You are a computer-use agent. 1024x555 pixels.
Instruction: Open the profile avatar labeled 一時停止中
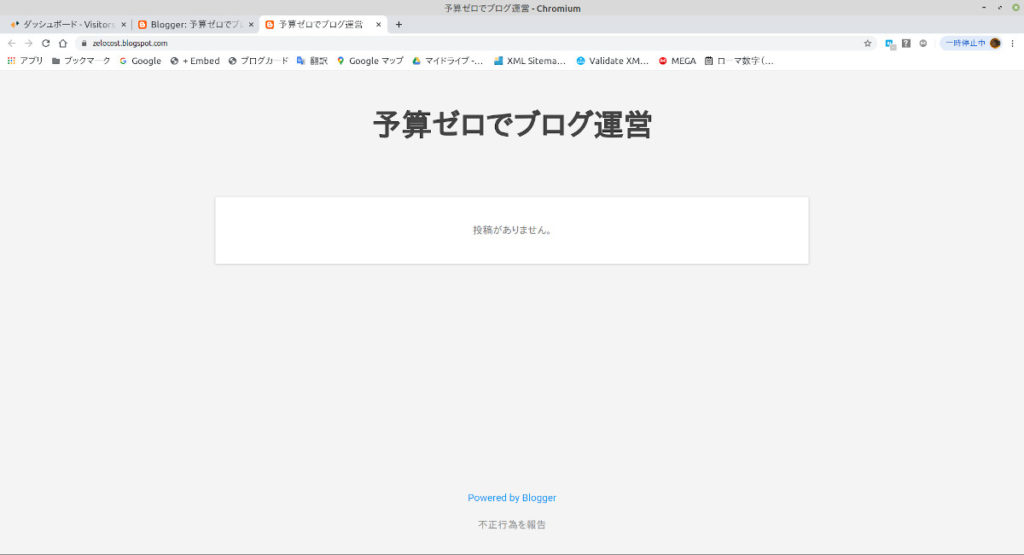pyautogui.click(x=972, y=43)
